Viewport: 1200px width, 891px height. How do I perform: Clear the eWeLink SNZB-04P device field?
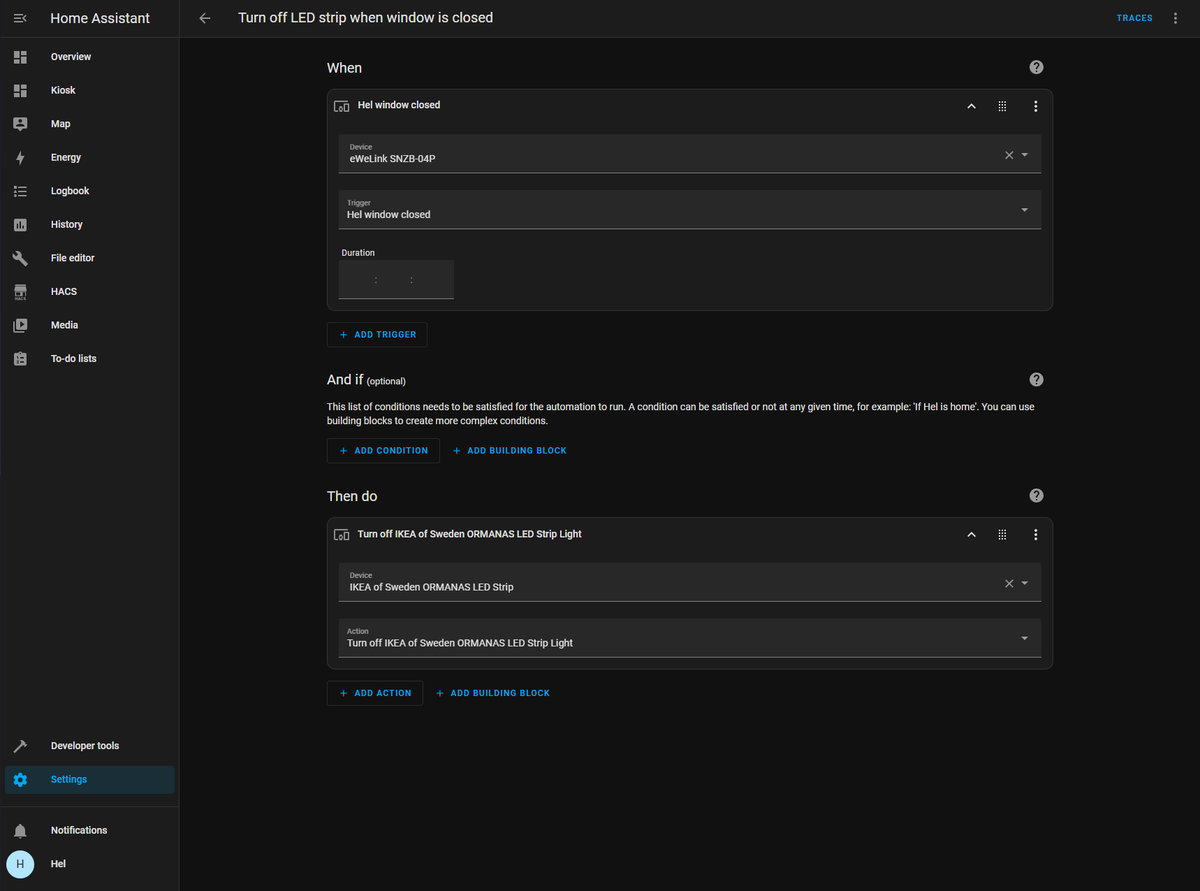1009,155
